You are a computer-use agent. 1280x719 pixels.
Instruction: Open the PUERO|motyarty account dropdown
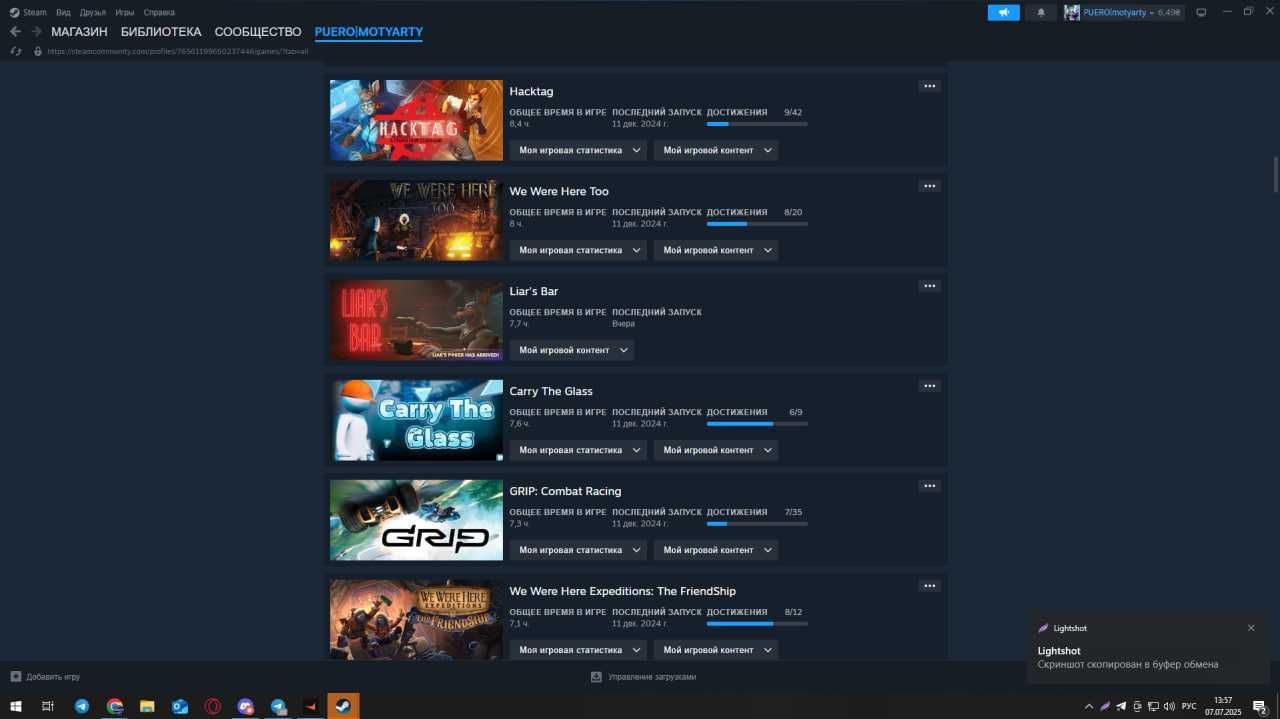click(1123, 12)
